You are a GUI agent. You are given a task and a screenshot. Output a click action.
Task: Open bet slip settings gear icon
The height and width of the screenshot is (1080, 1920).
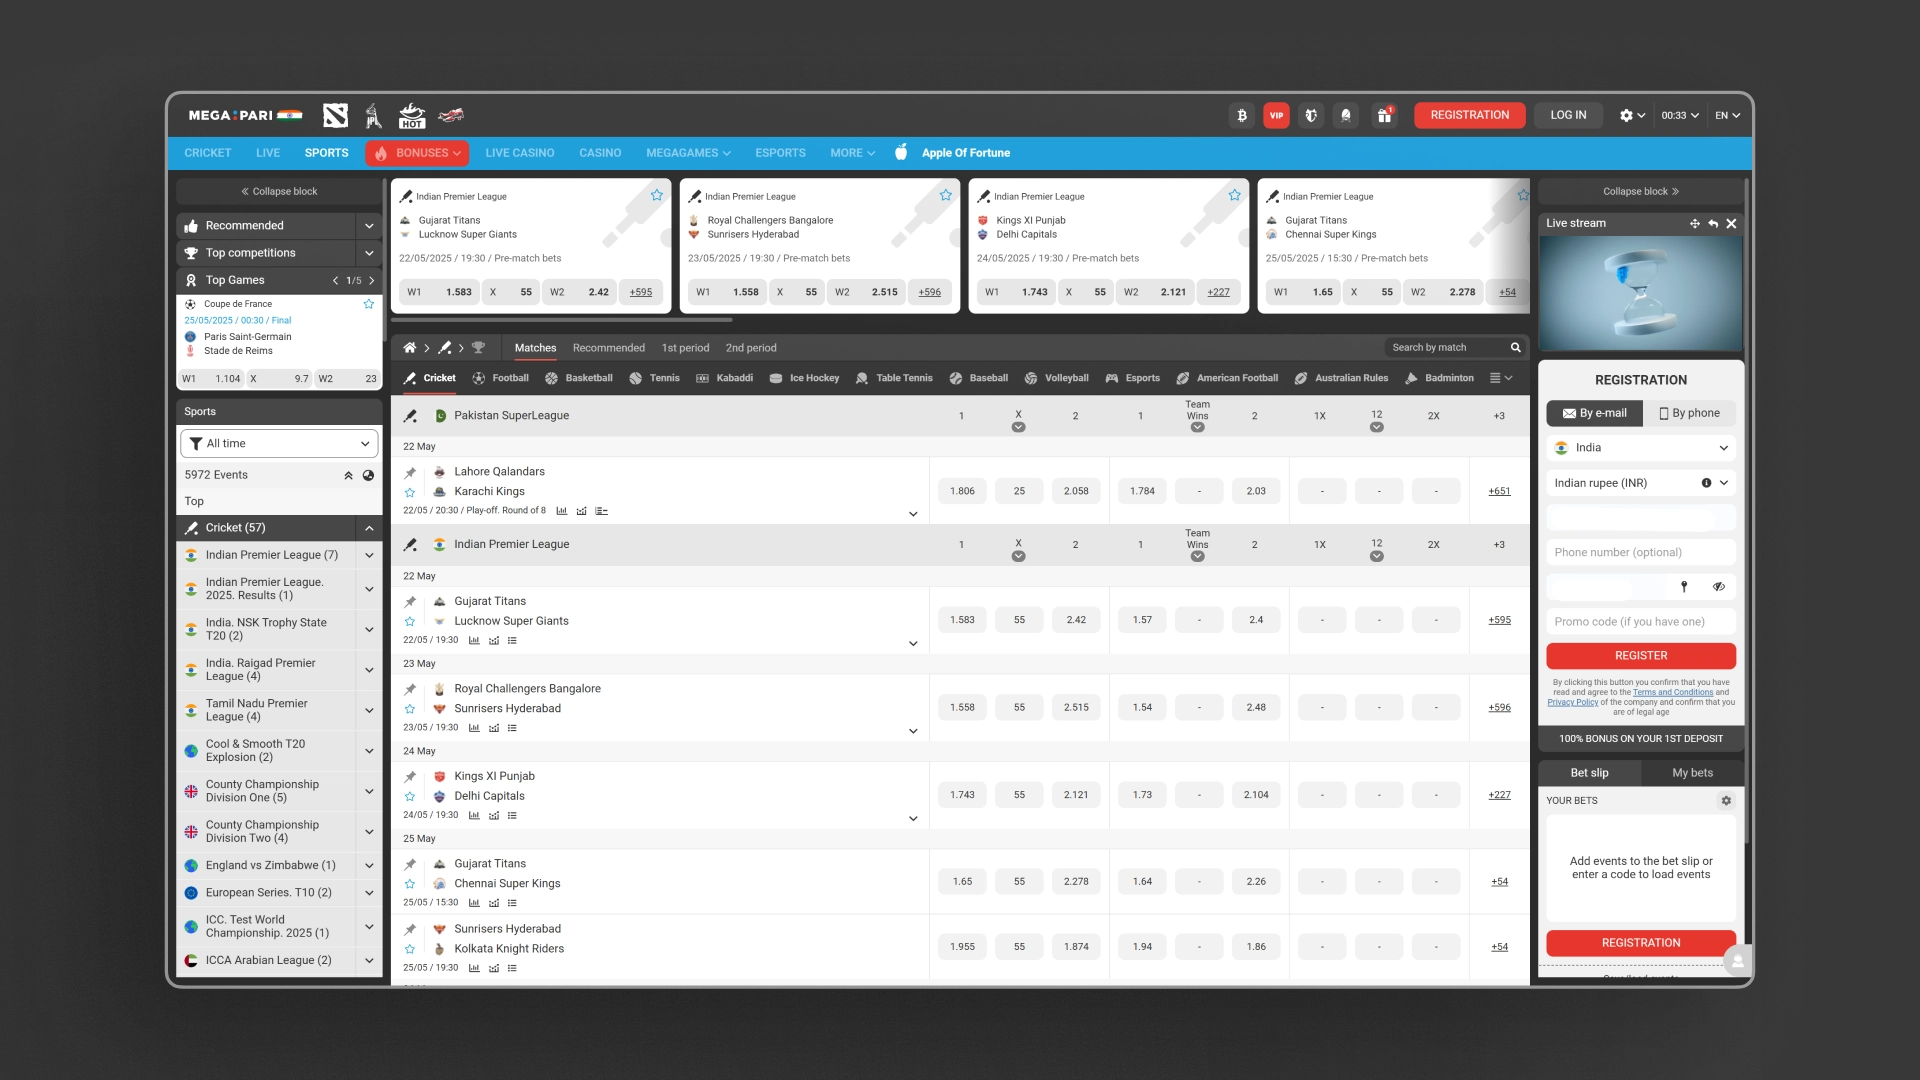[1726, 801]
